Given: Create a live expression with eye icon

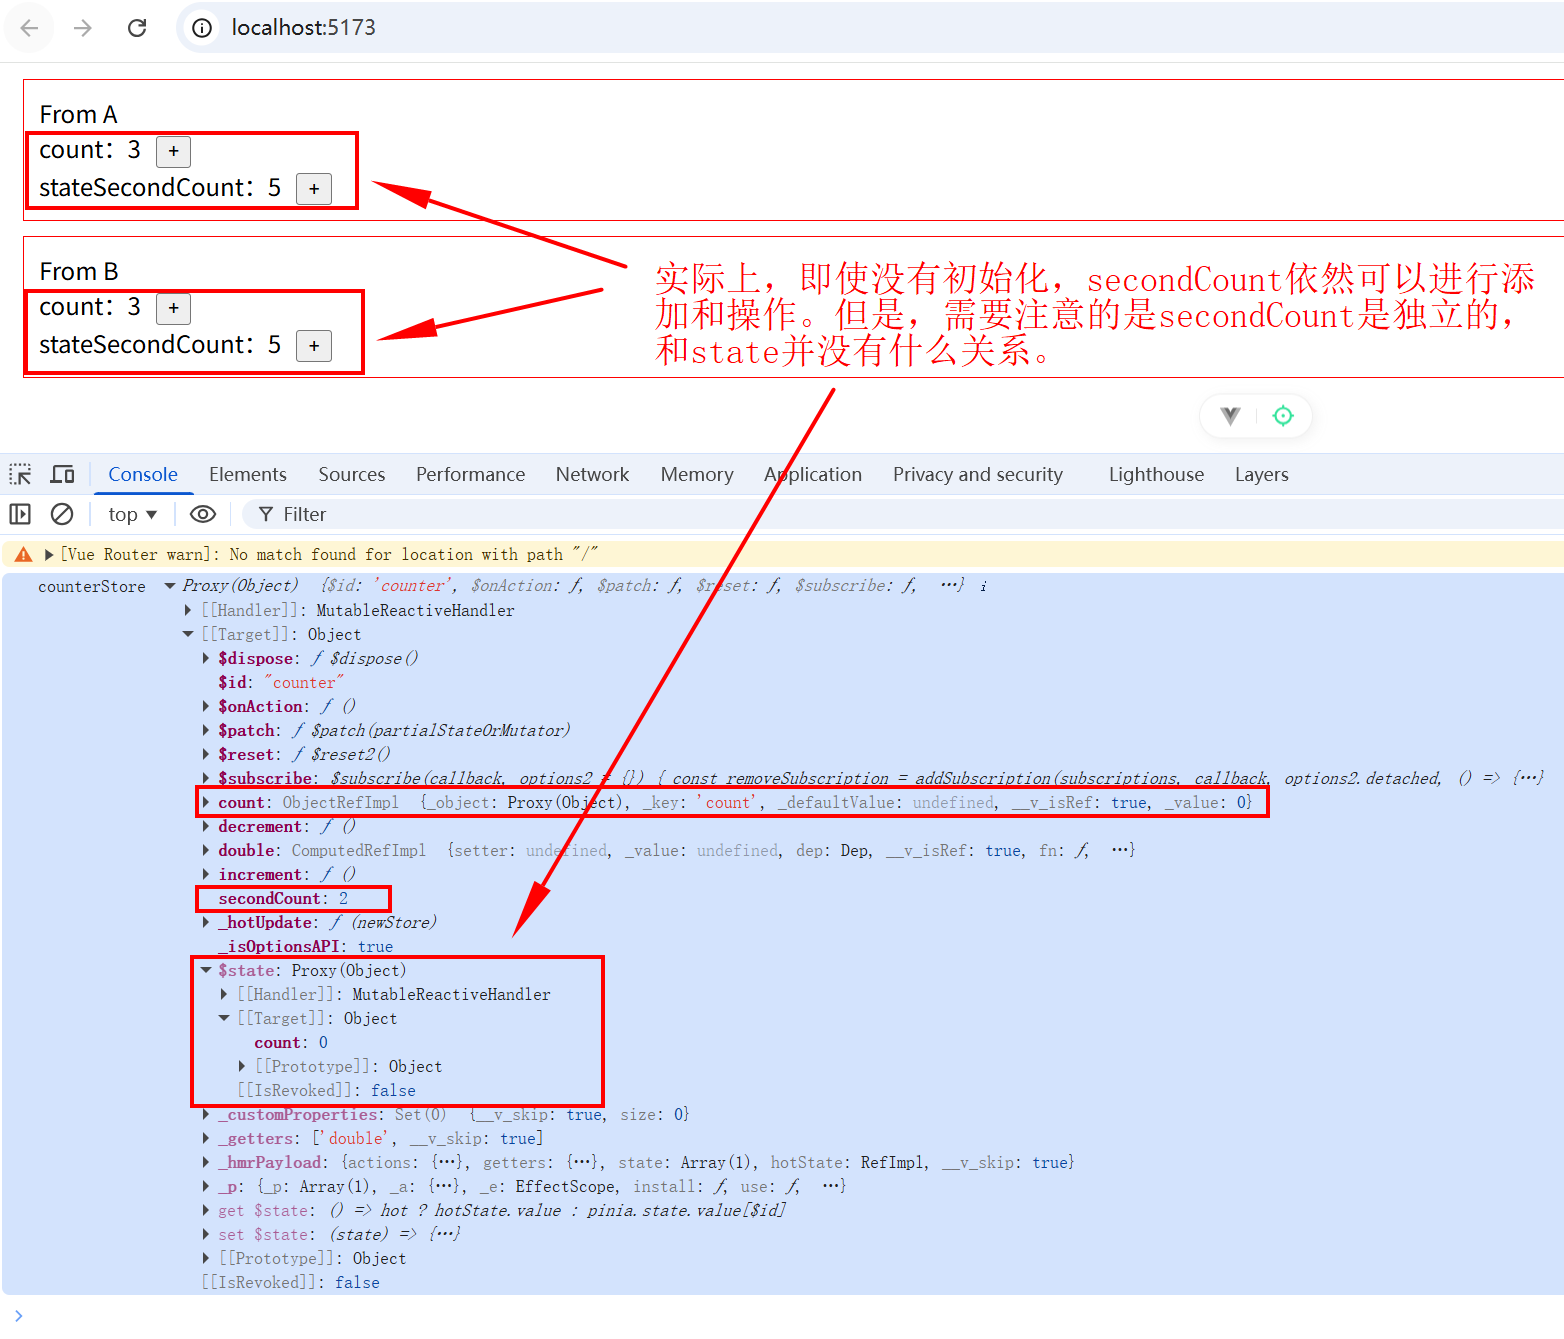Looking at the screenshot, I should 203,514.
